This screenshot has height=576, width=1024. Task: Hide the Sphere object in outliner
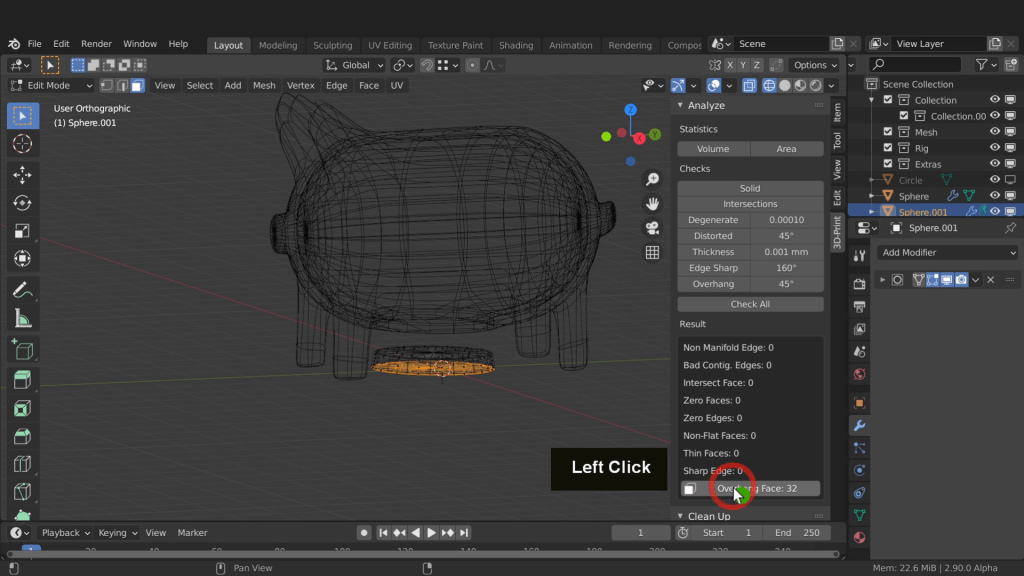coord(995,196)
